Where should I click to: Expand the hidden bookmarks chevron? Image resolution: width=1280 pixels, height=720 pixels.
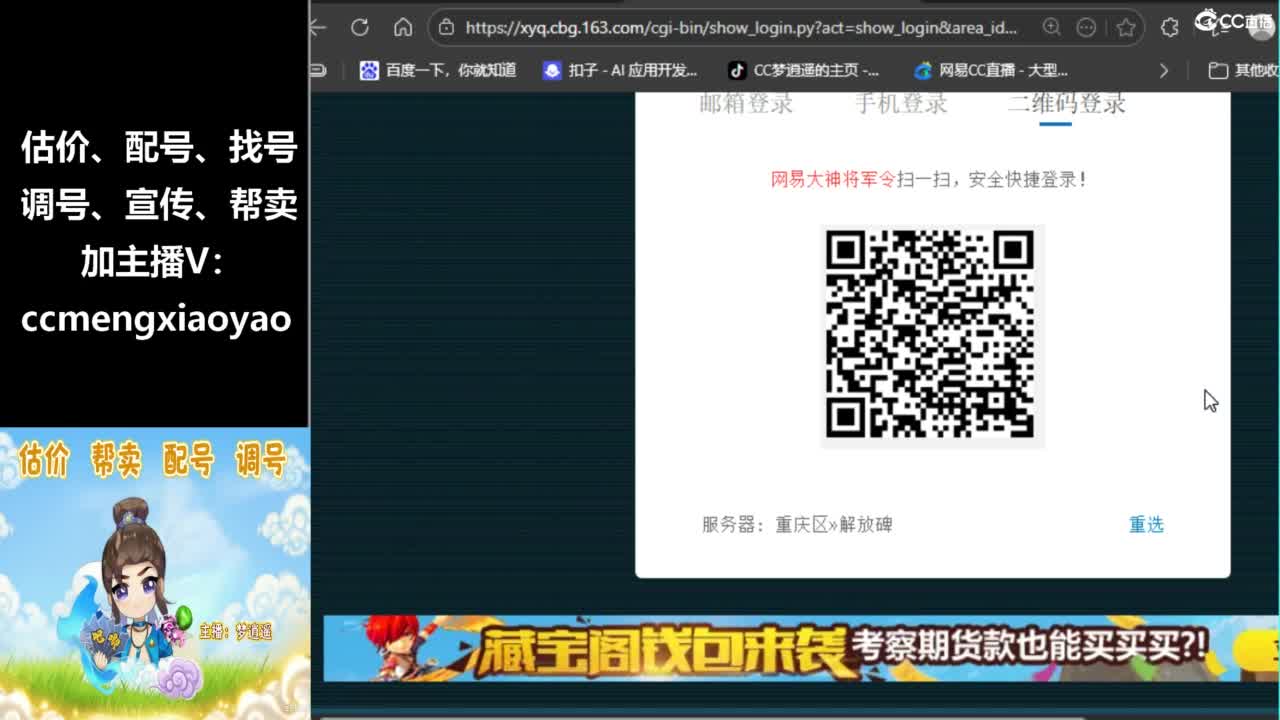1163,70
